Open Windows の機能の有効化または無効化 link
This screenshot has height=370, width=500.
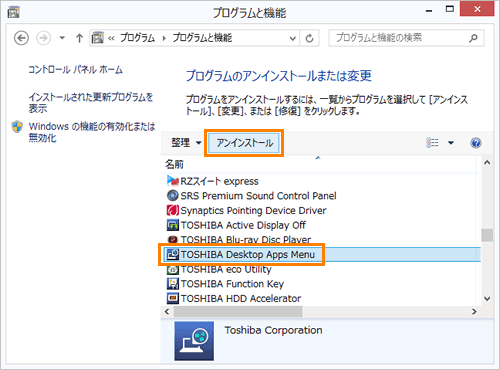(92, 132)
